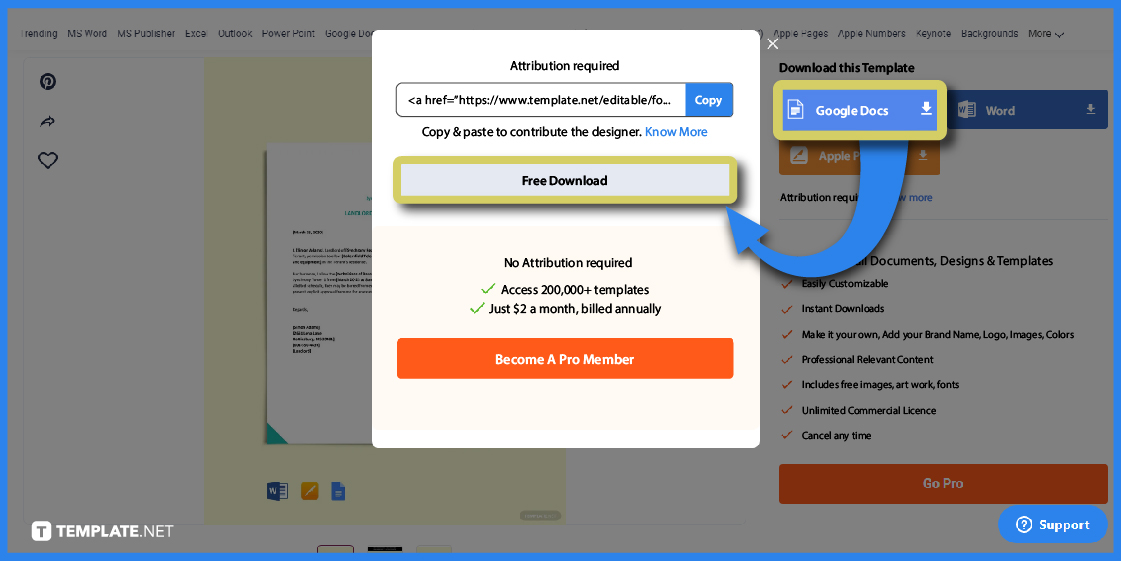Expand the More menu in navigation
This screenshot has width=1121, height=561.
pos(1046,34)
